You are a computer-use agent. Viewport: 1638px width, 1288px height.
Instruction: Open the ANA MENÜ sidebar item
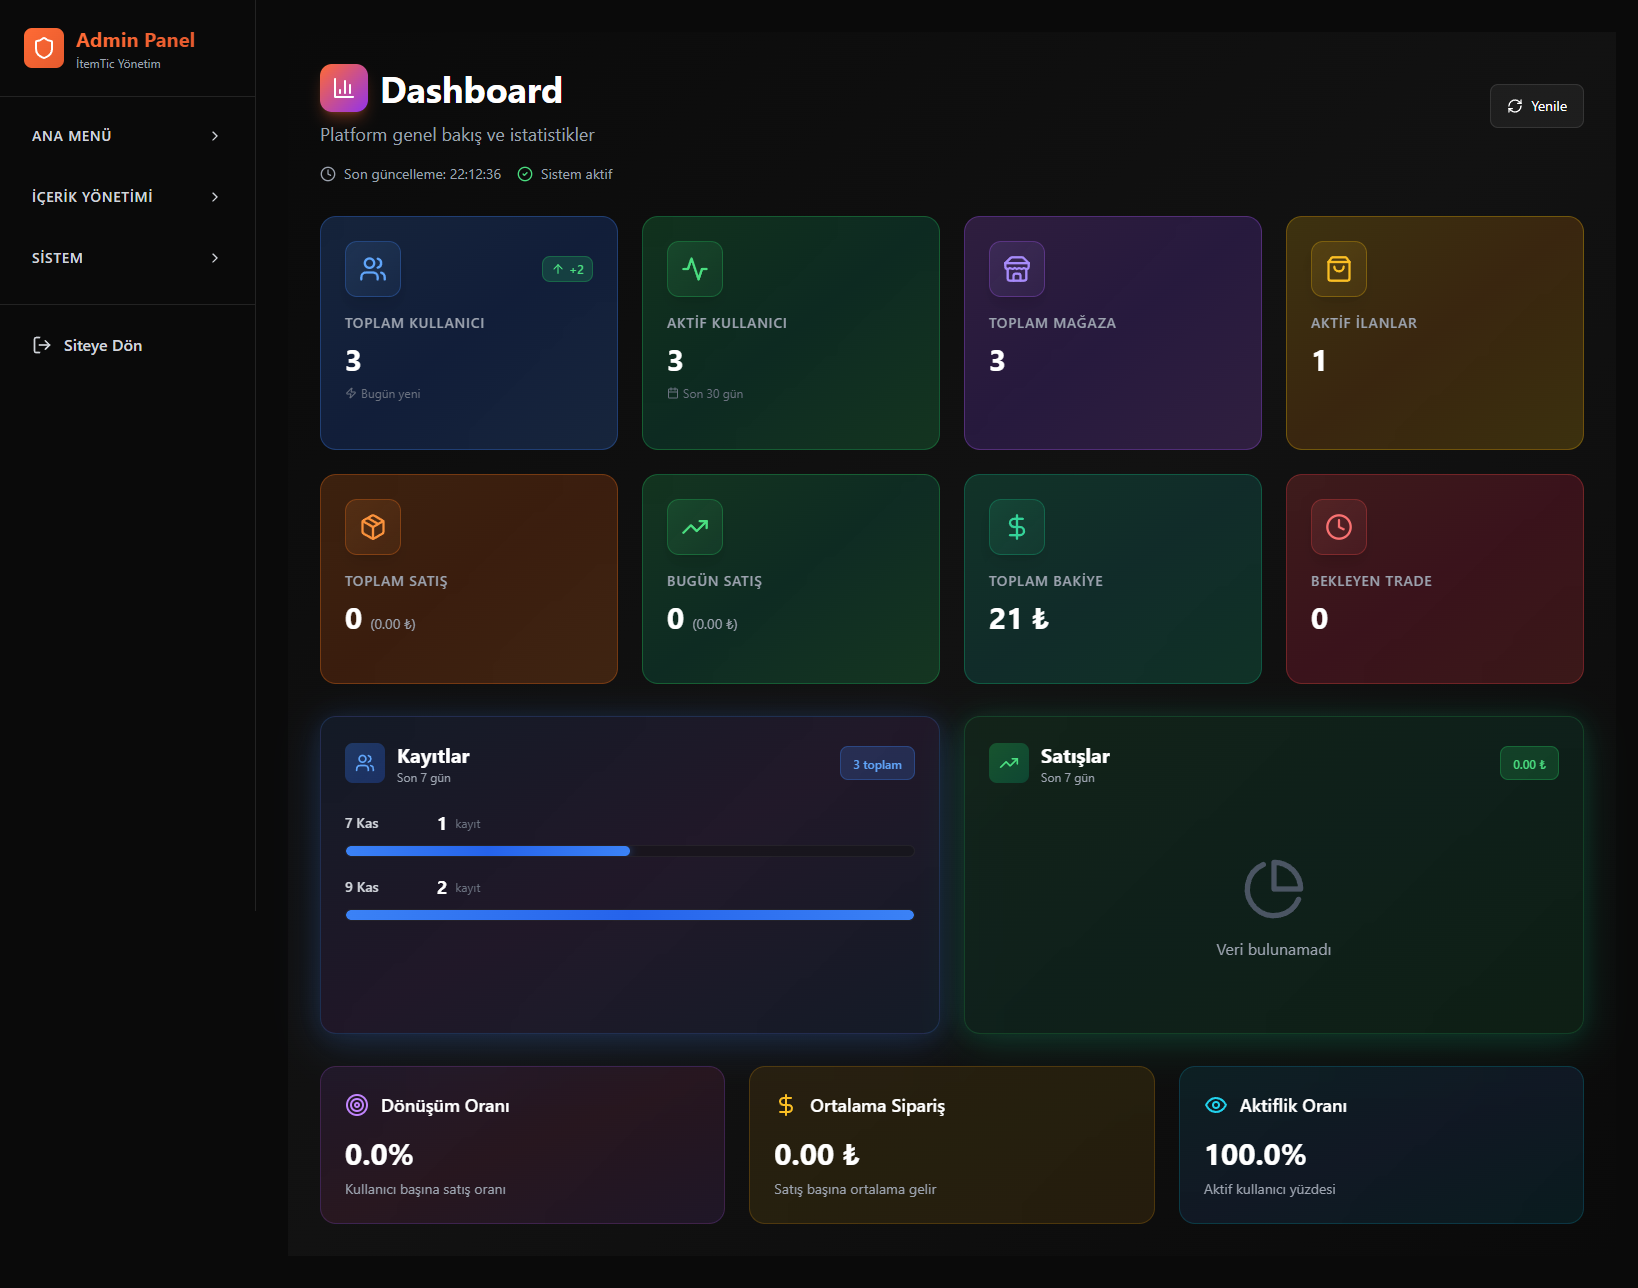[72, 136]
